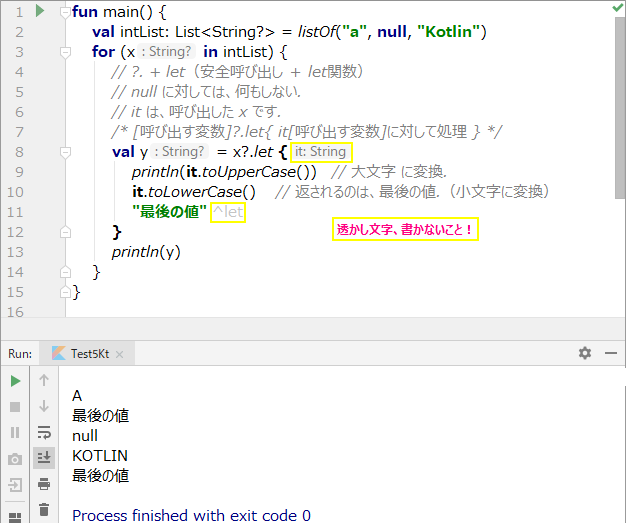This screenshot has height=523, width=626.
Task: Toggle scroll to end of console output
Action: (x=44, y=458)
